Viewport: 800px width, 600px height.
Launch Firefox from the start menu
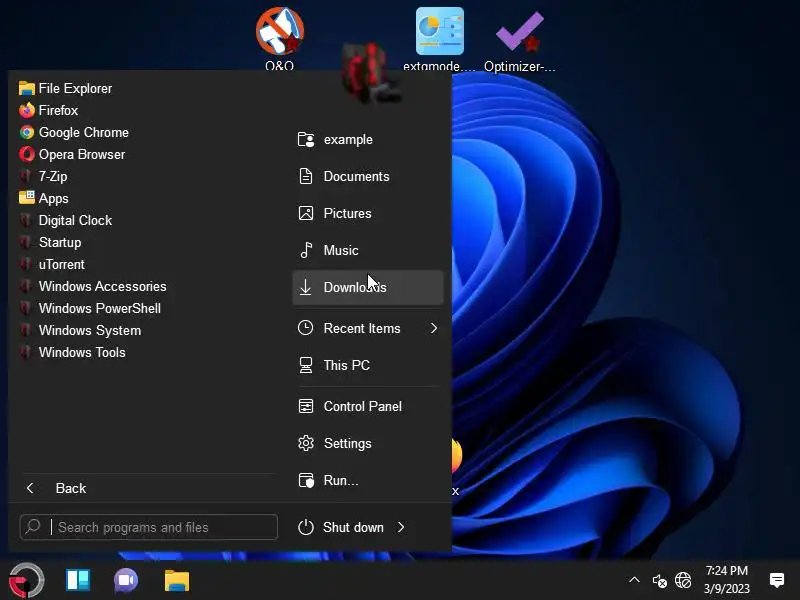48,110
